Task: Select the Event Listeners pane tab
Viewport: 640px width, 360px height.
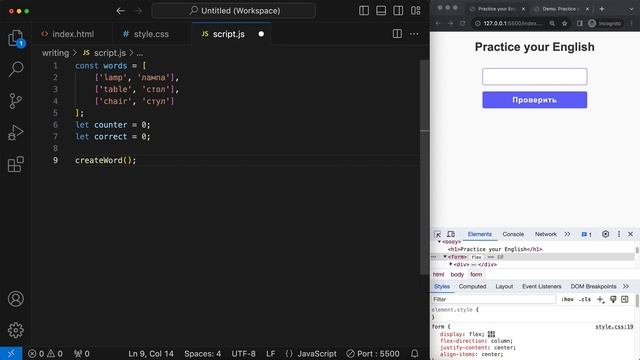Action: [x=542, y=287]
